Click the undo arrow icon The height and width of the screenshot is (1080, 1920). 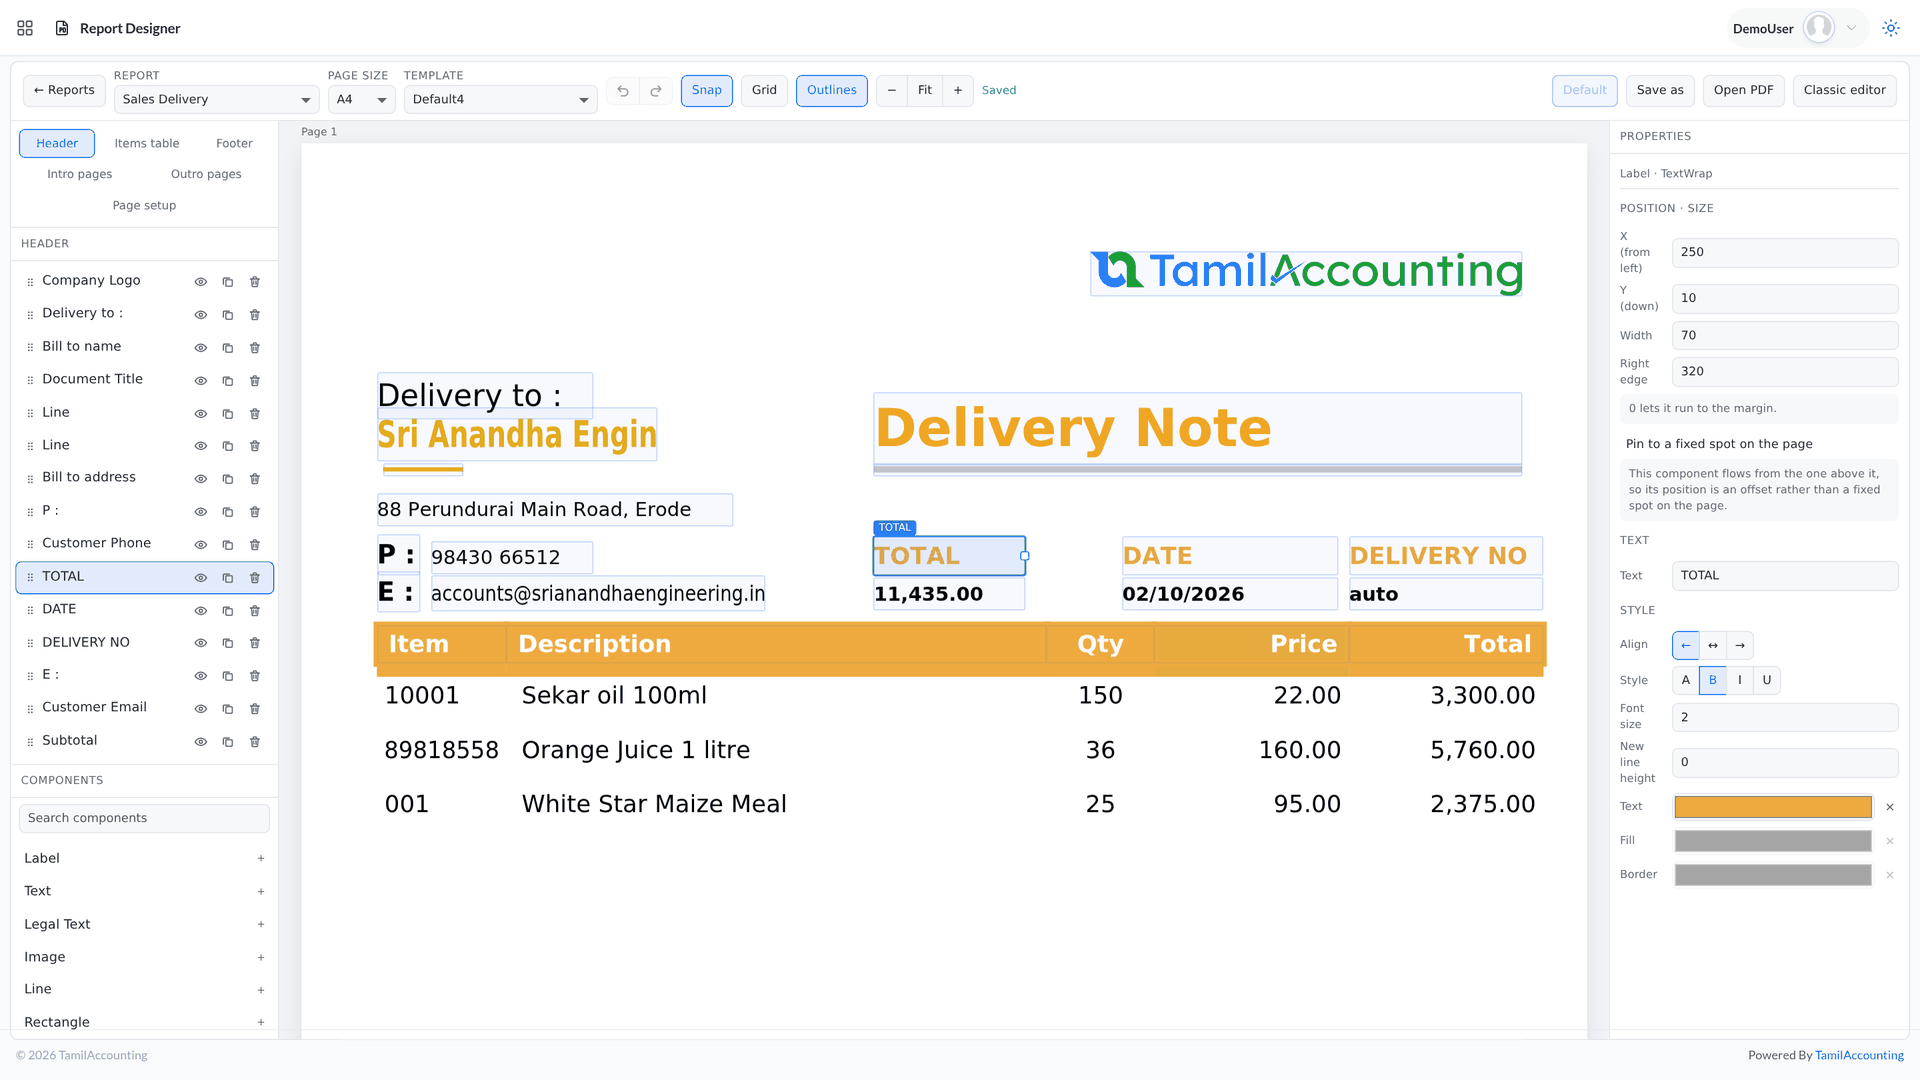(623, 91)
